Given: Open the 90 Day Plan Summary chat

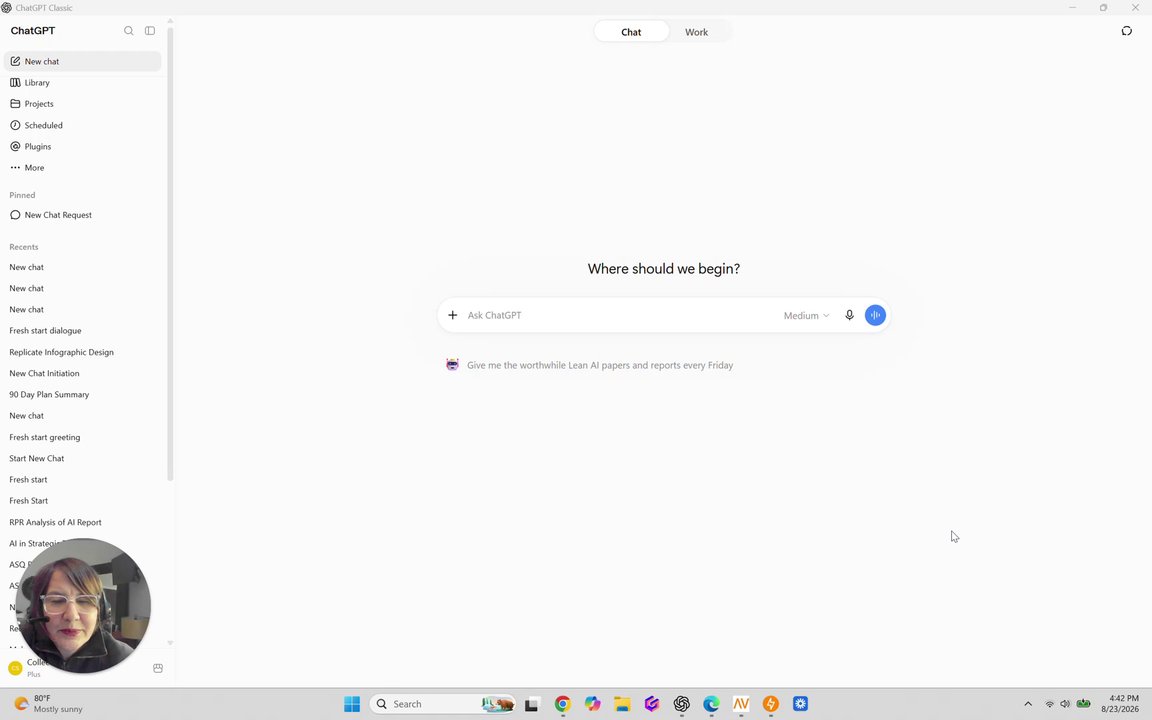Looking at the screenshot, I should pos(82,395).
